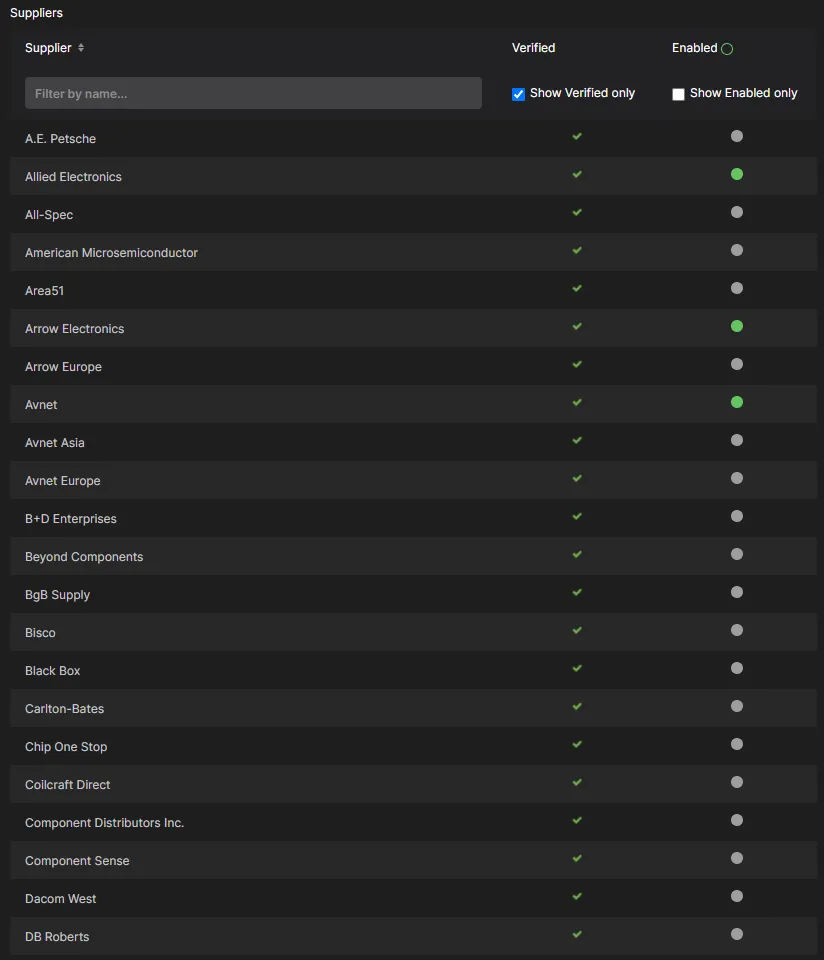The height and width of the screenshot is (960, 824).
Task: Toggle enabled status for A.E. Petsche
Action: click(x=737, y=136)
